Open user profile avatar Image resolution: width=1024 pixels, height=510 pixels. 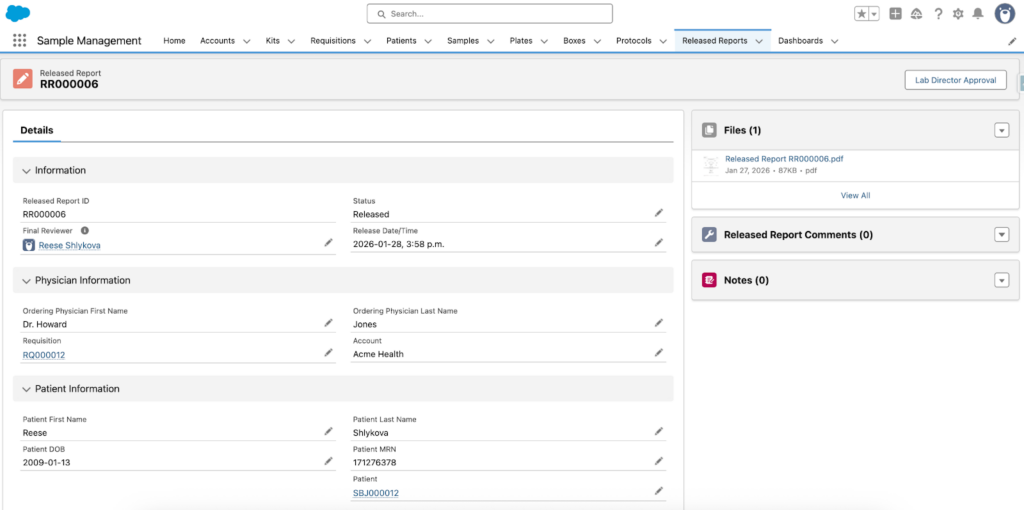(1005, 13)
